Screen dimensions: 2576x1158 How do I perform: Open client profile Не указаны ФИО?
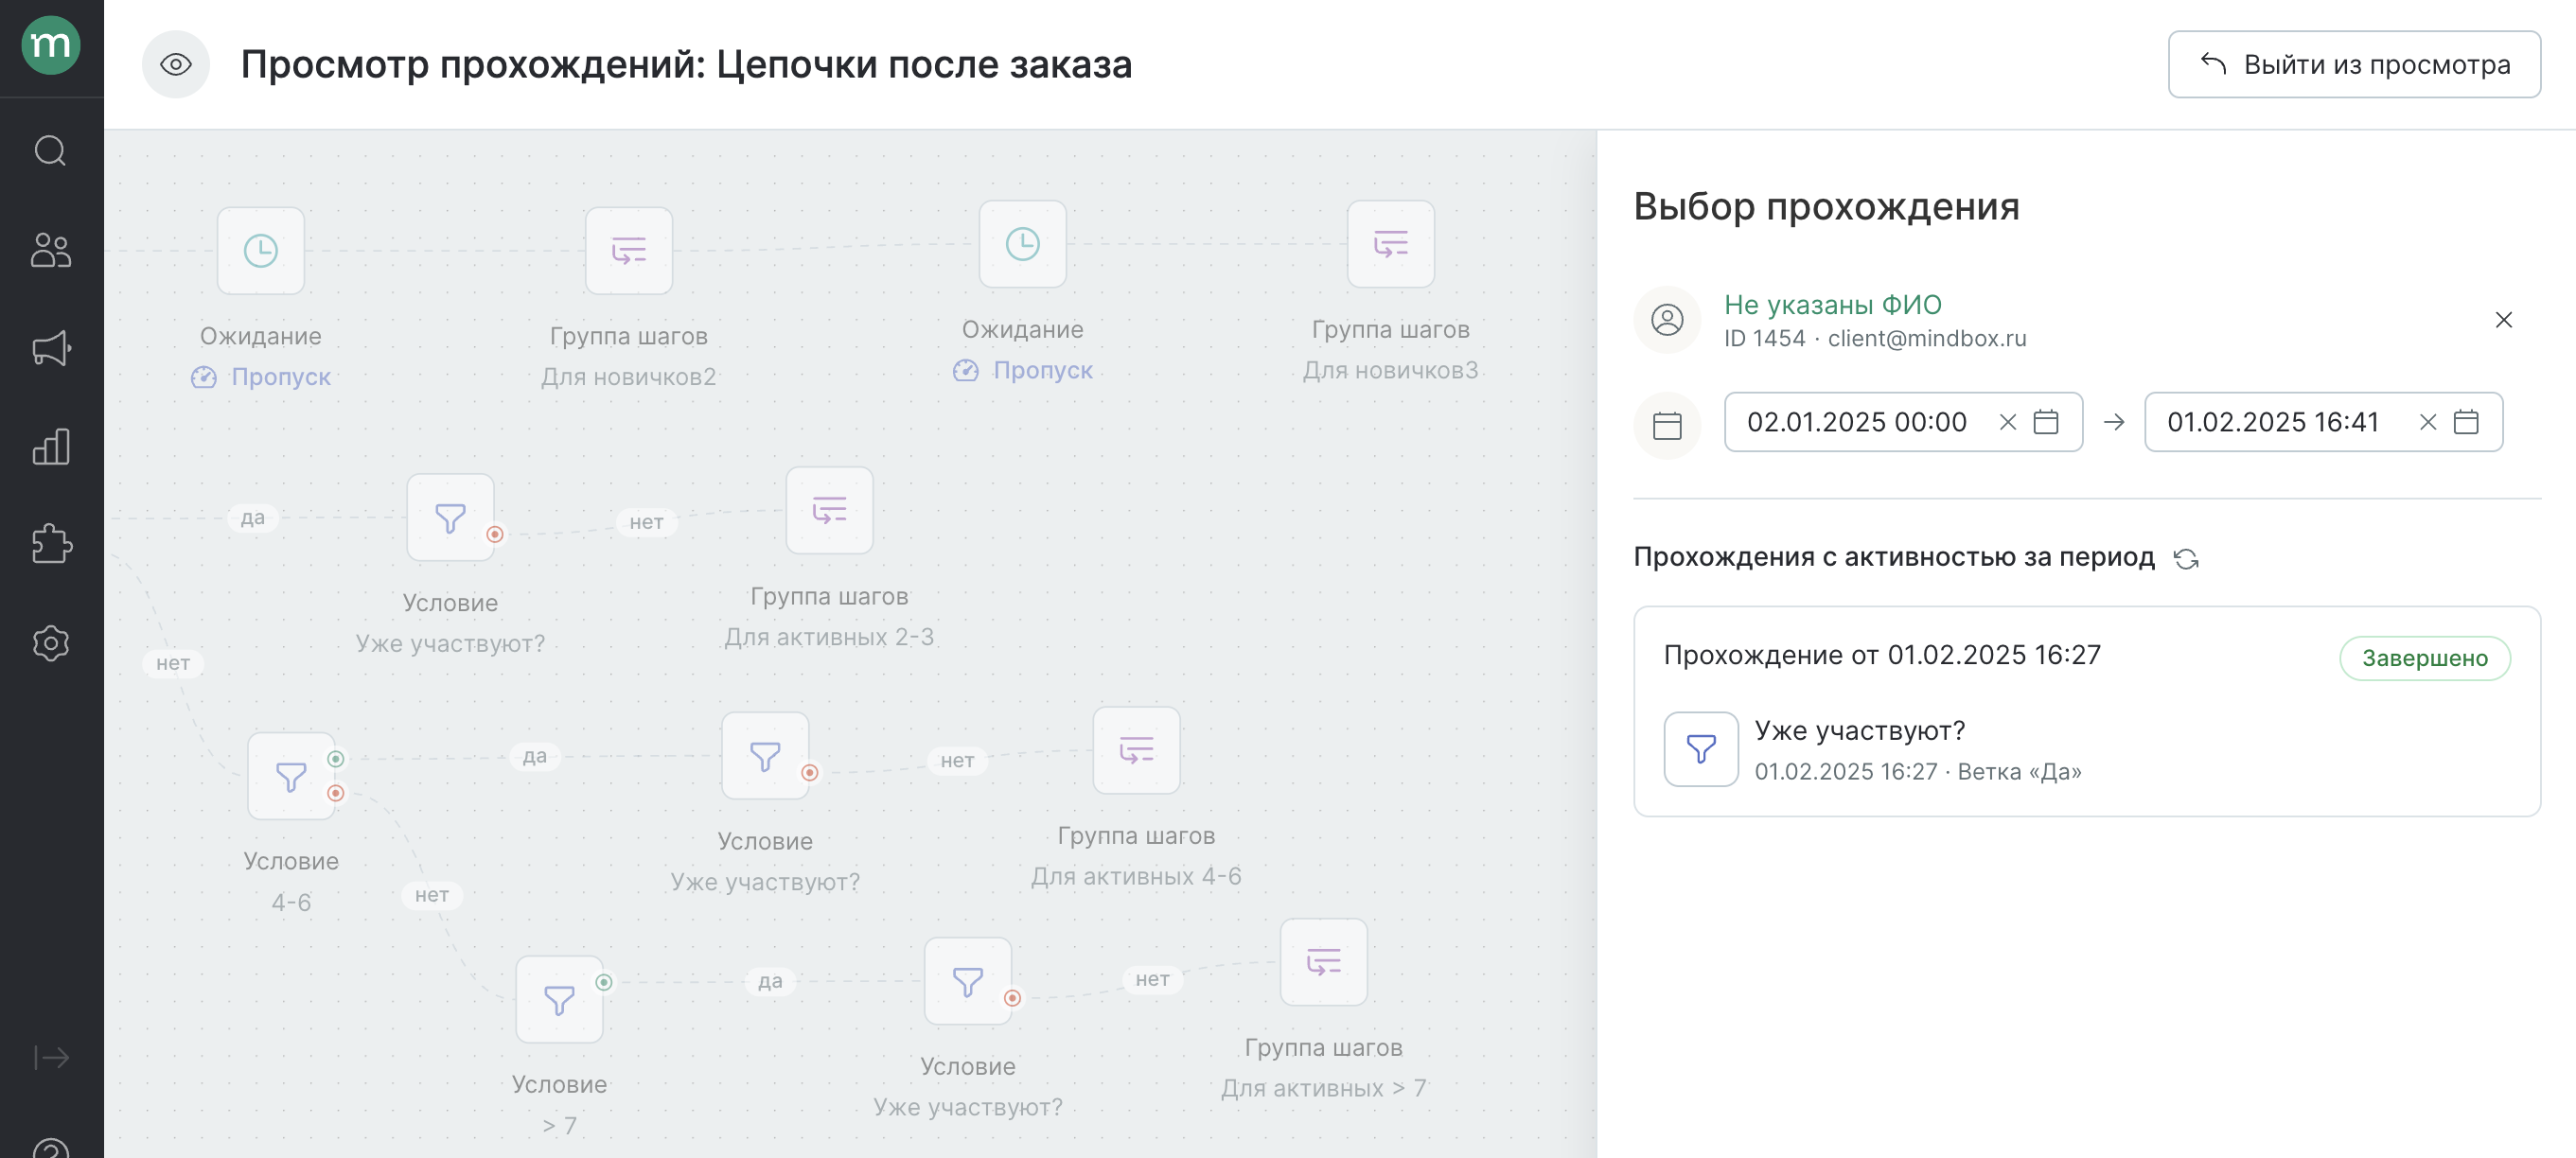[x=1832, y=304]
